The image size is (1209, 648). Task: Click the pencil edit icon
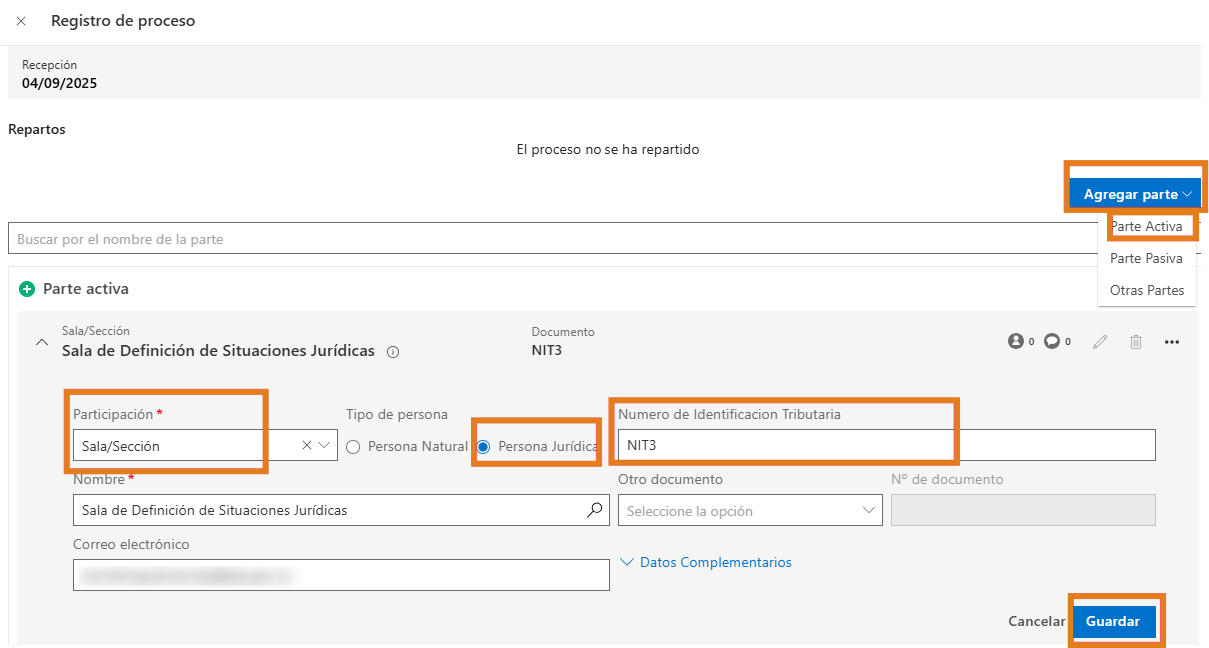click(1100, 342)
